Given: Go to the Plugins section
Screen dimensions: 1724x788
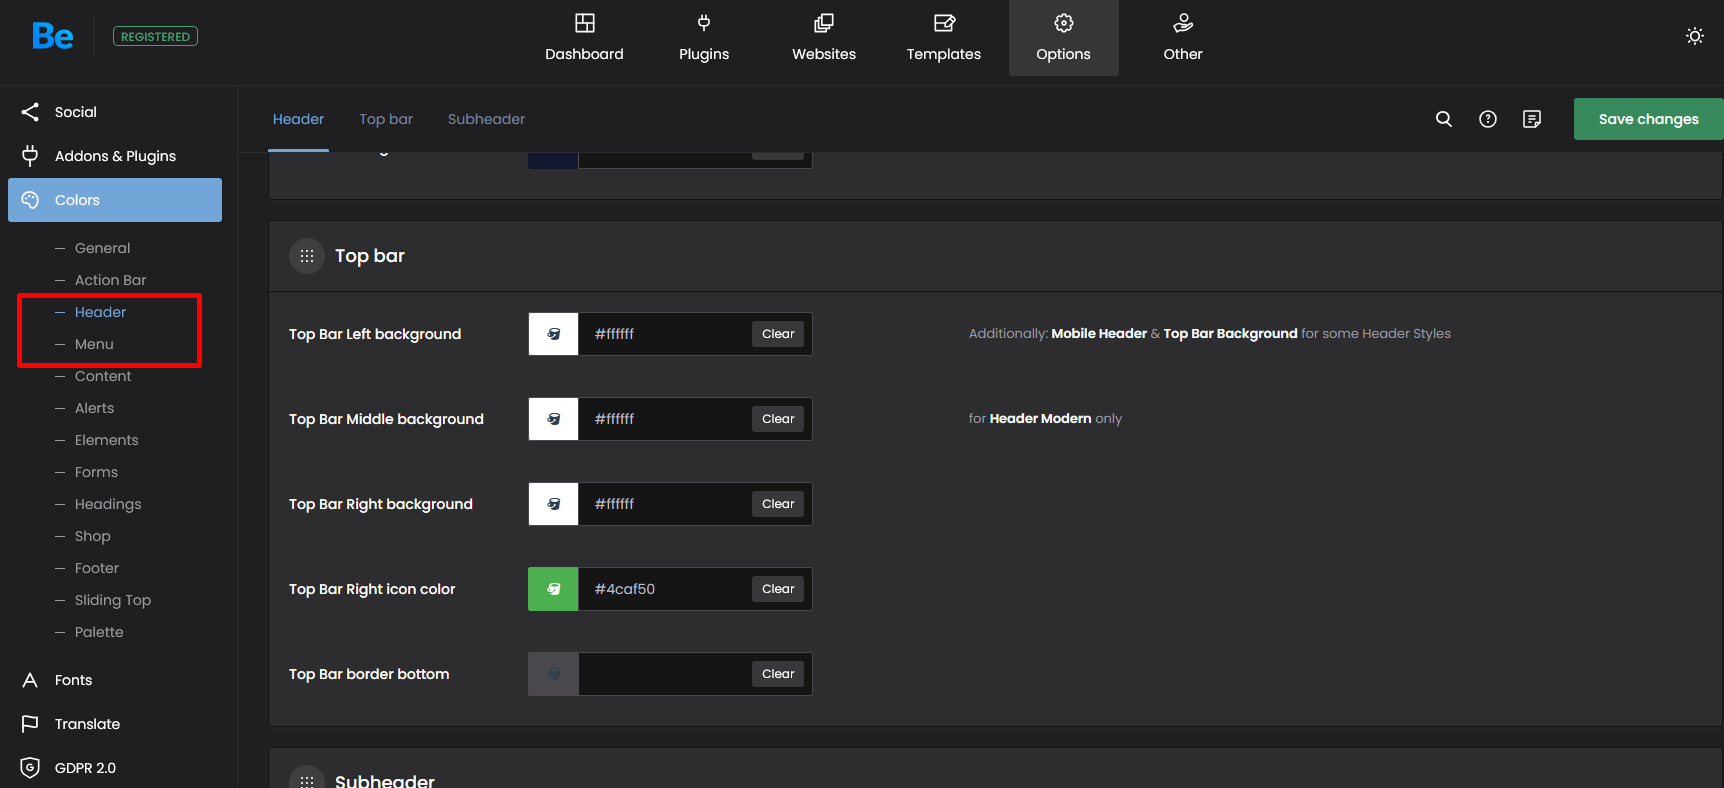Looking at the screenshot, I should 703,38.
